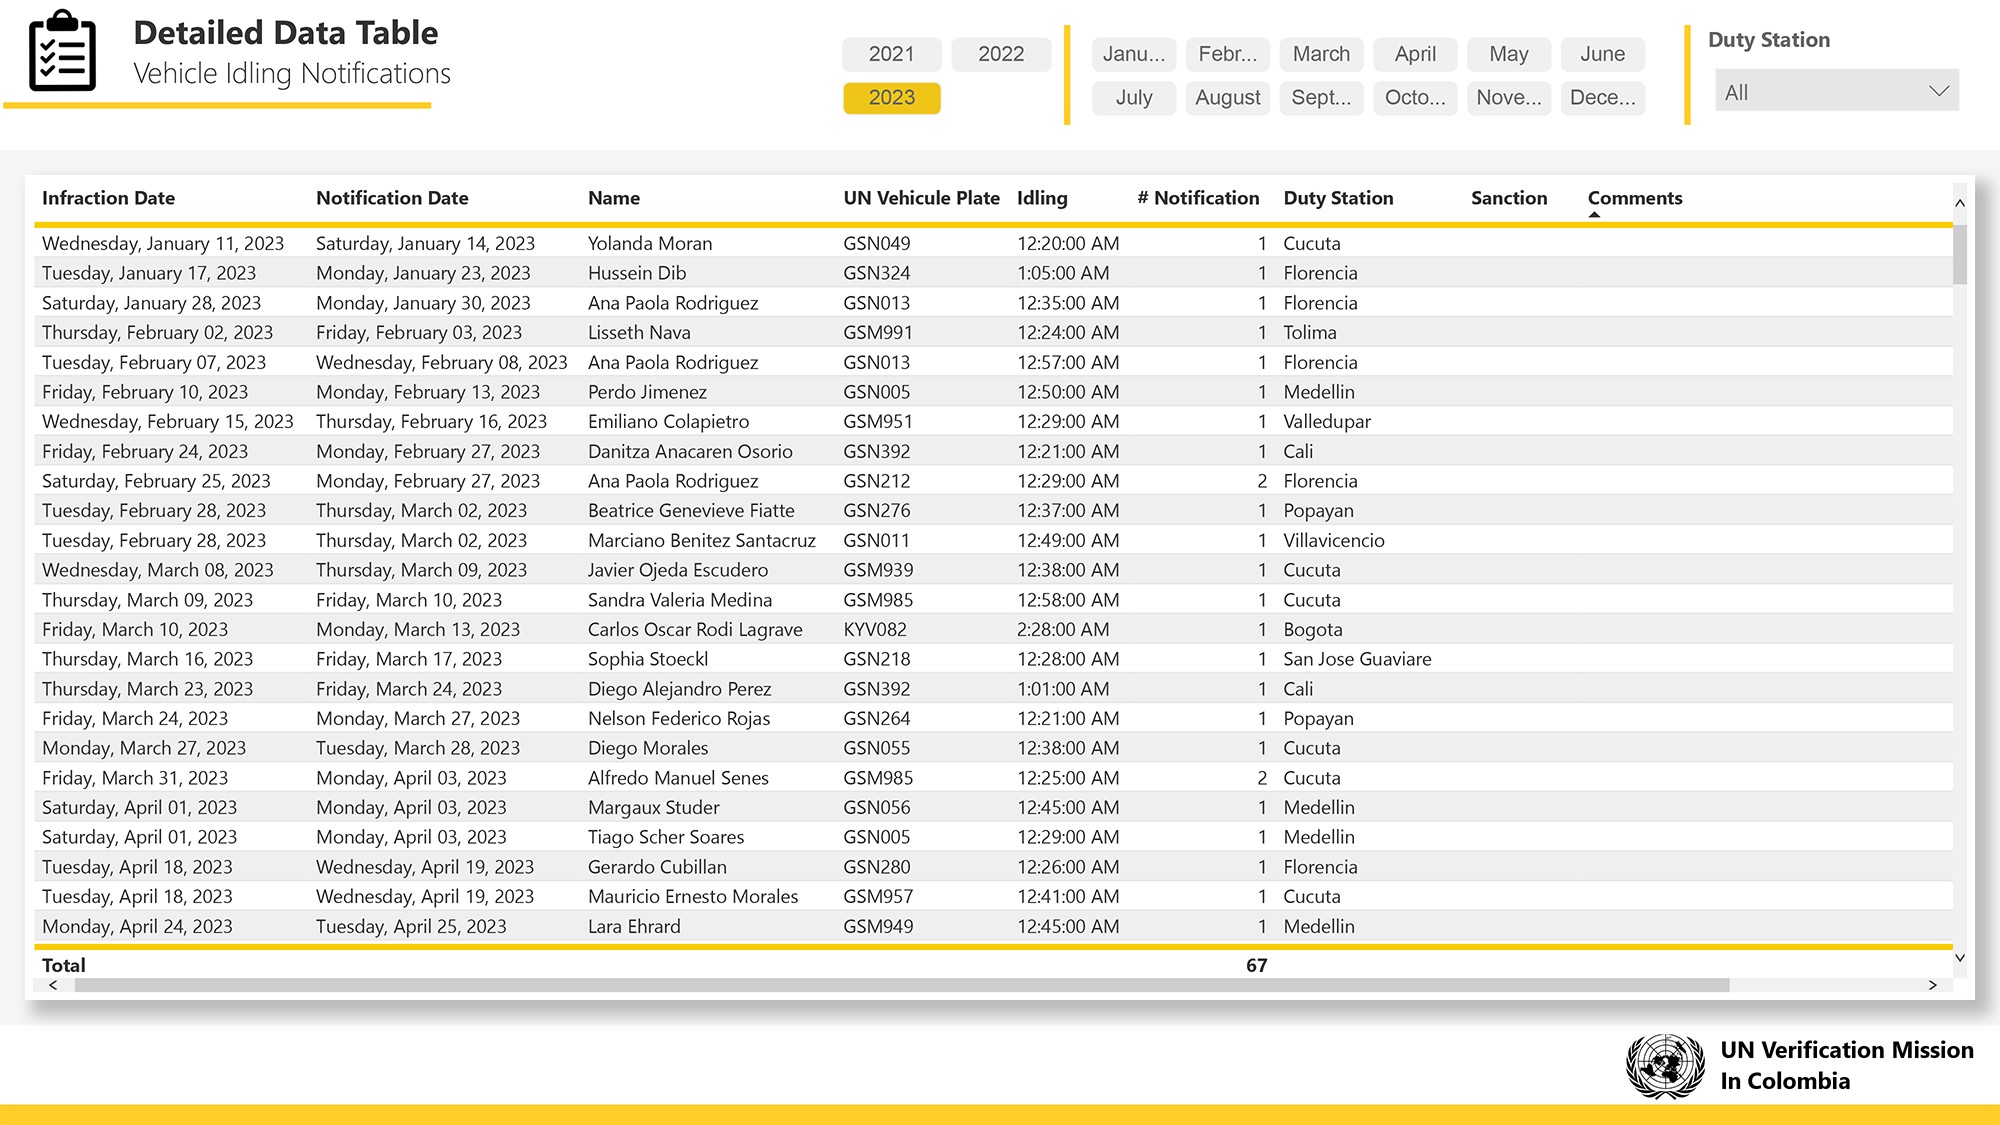Select Tiago Scher Soares cell
This screenshot has height=1125, width=2000.
(666, 837)
